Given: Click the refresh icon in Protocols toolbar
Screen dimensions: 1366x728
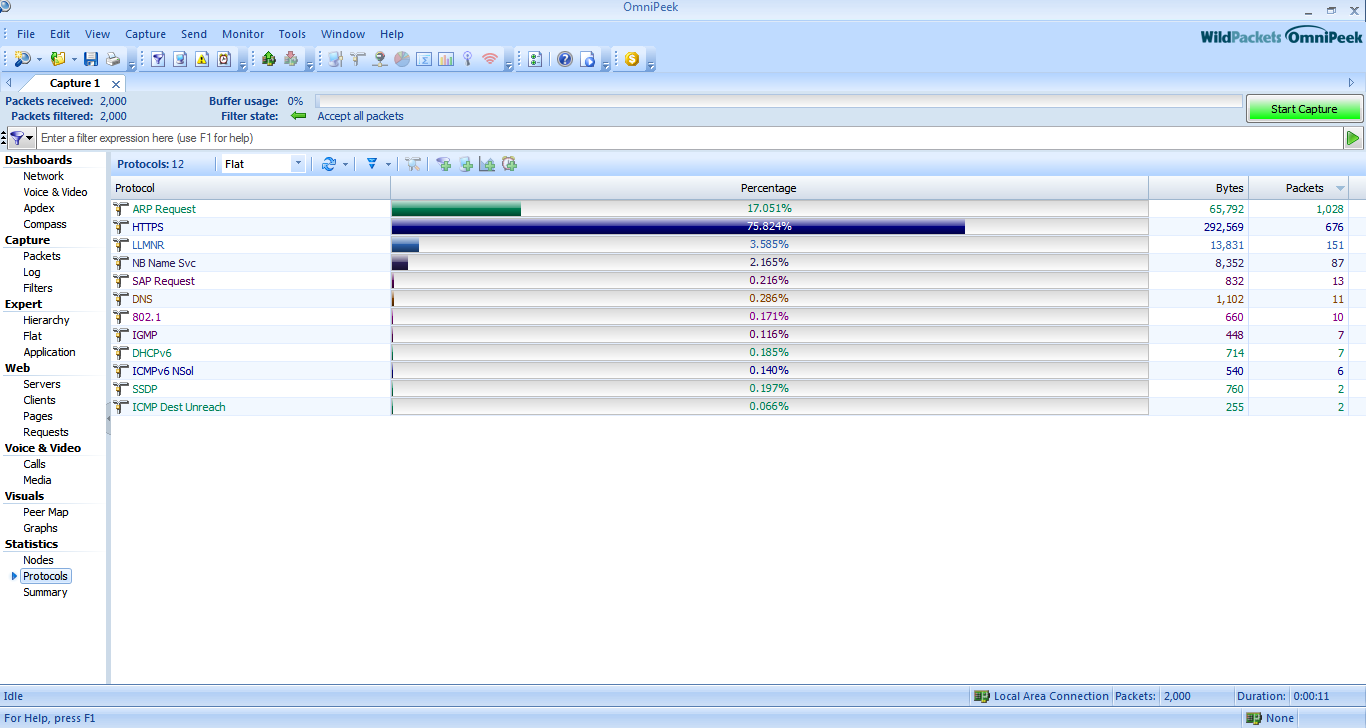Looking at the screenshot, I should [x=328, y=164].
